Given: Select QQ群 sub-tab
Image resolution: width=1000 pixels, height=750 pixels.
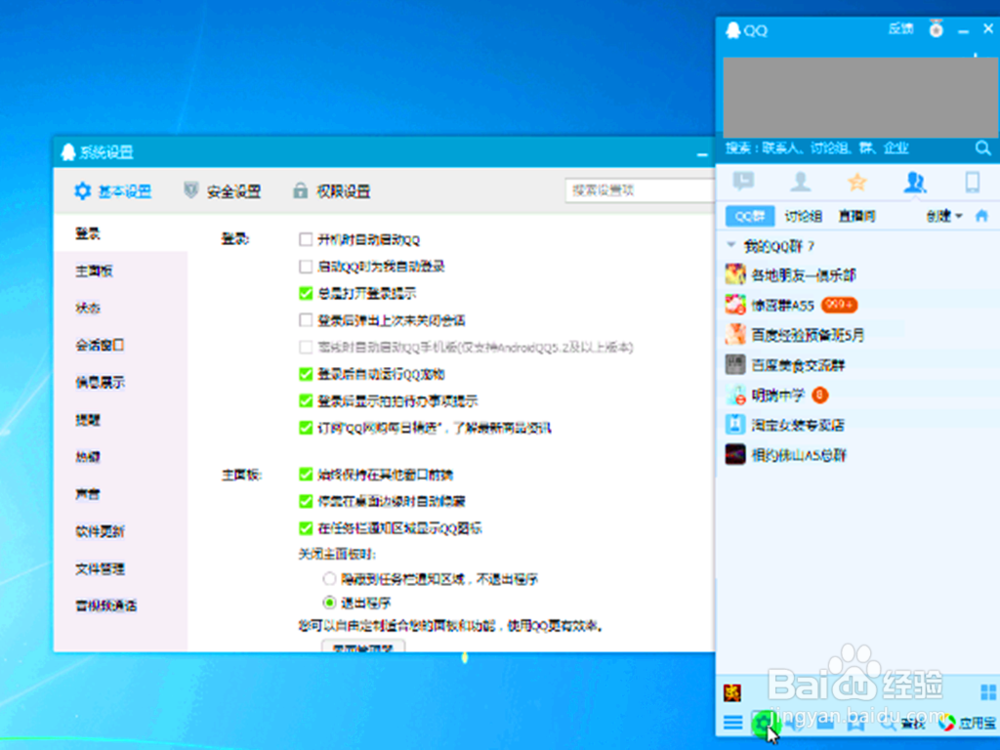Looking at the screenshot, I should tap(750, 216).
